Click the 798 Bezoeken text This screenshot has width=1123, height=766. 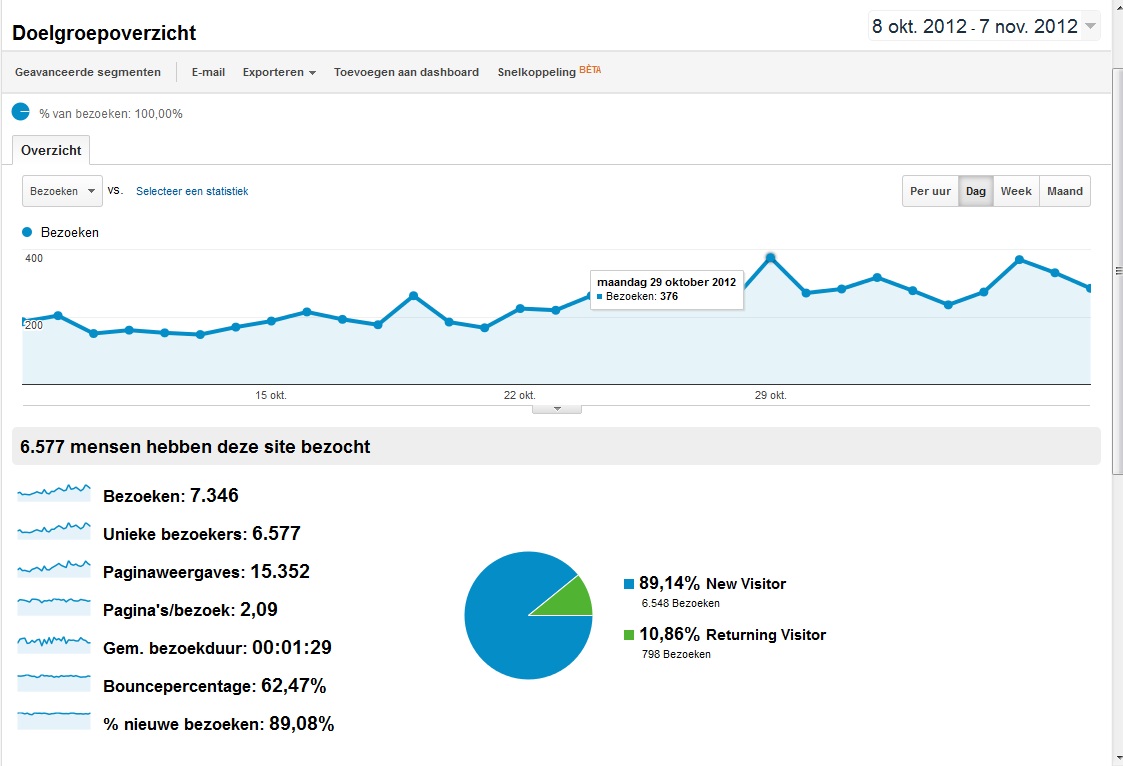[x=676, y=654]
